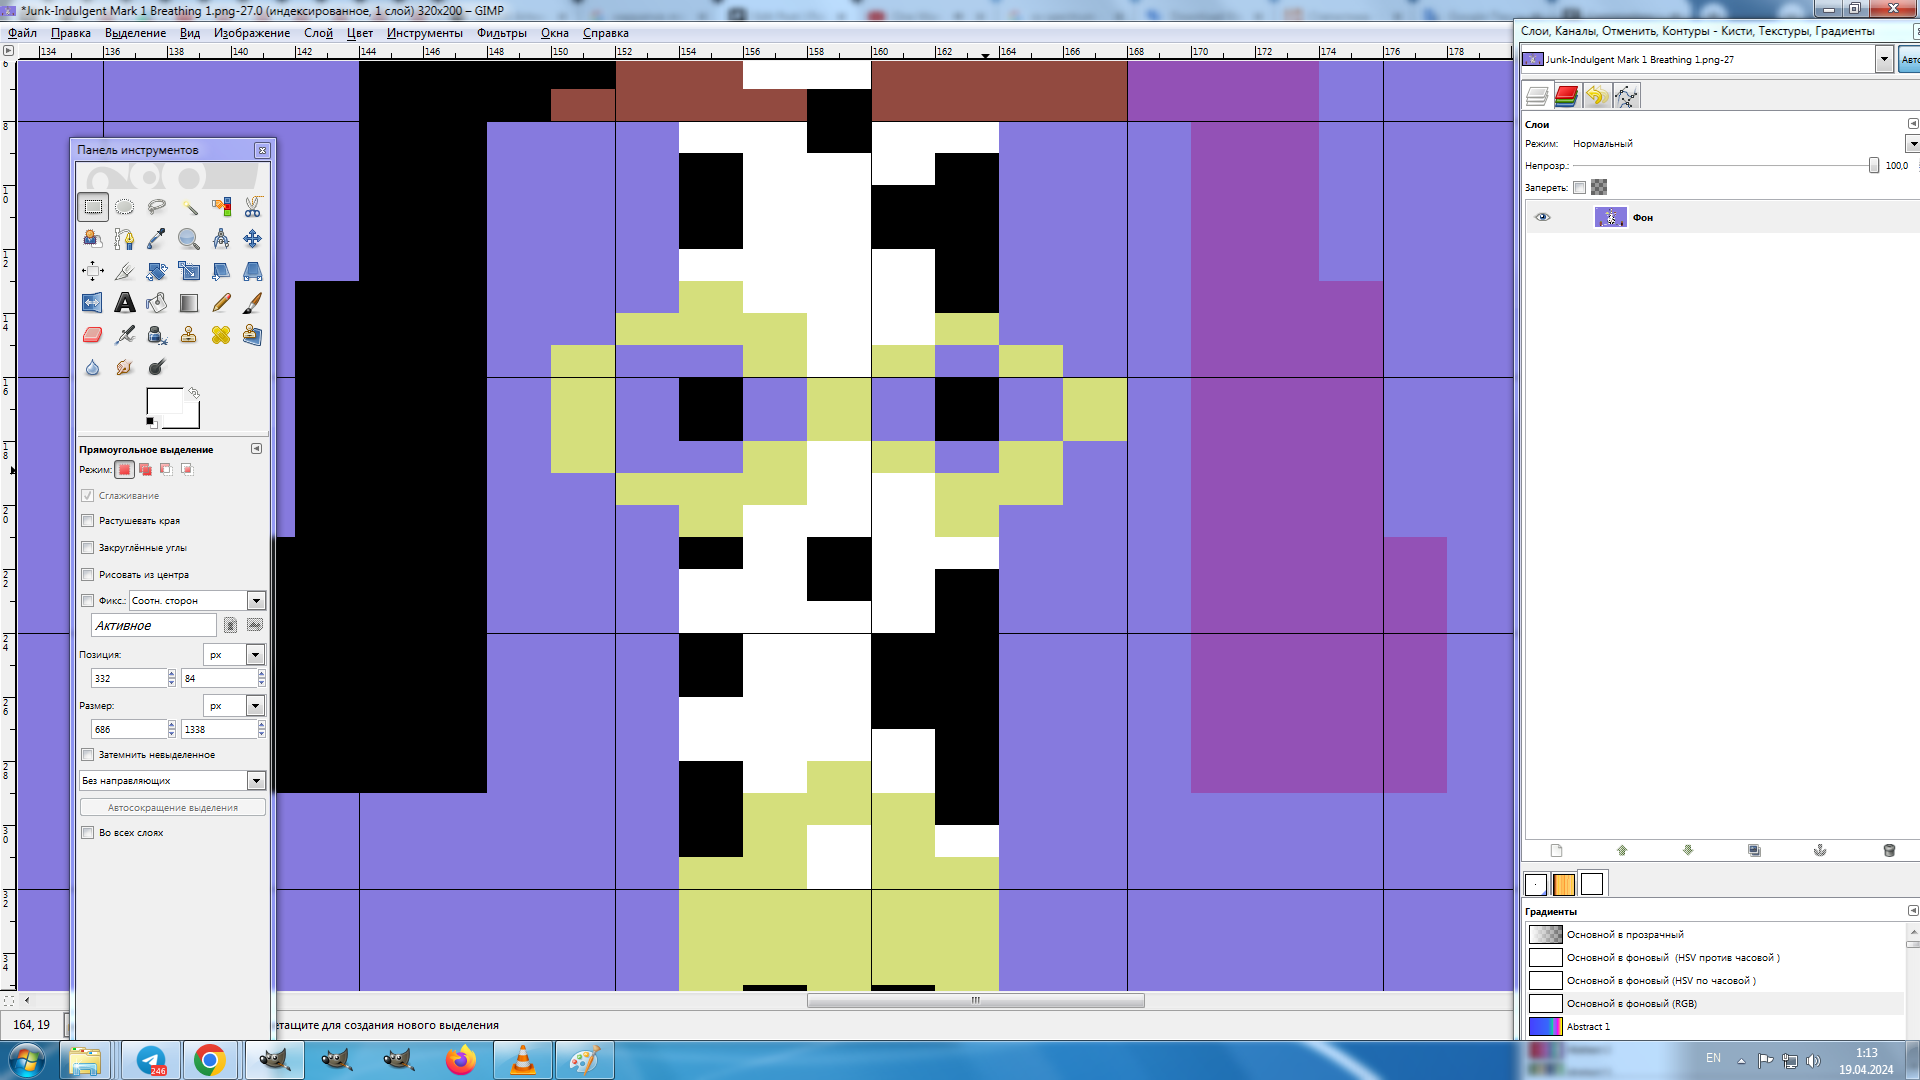Viewport: 1920px width, 1080px height.
Task: Open the Фильтры menu
Action: (502, 33)
